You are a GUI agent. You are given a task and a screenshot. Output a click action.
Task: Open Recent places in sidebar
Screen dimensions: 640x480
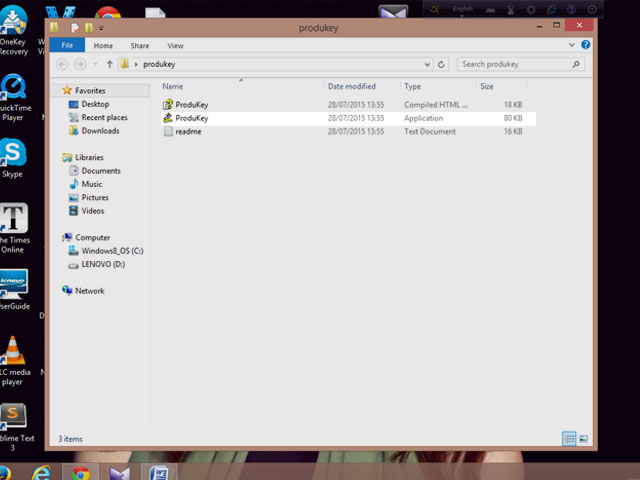98,118
